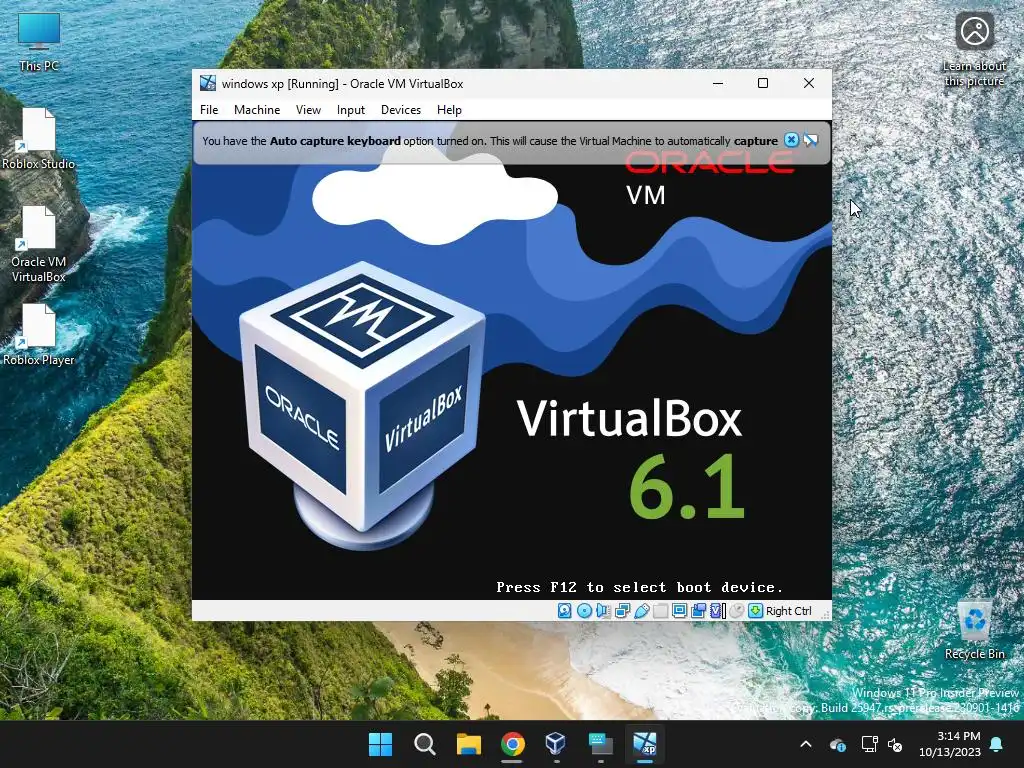Image resolution: width=1024 pixels, height=768 pixels.
Task: Open the Windows Start menu
Action: [x=380, y=744]
